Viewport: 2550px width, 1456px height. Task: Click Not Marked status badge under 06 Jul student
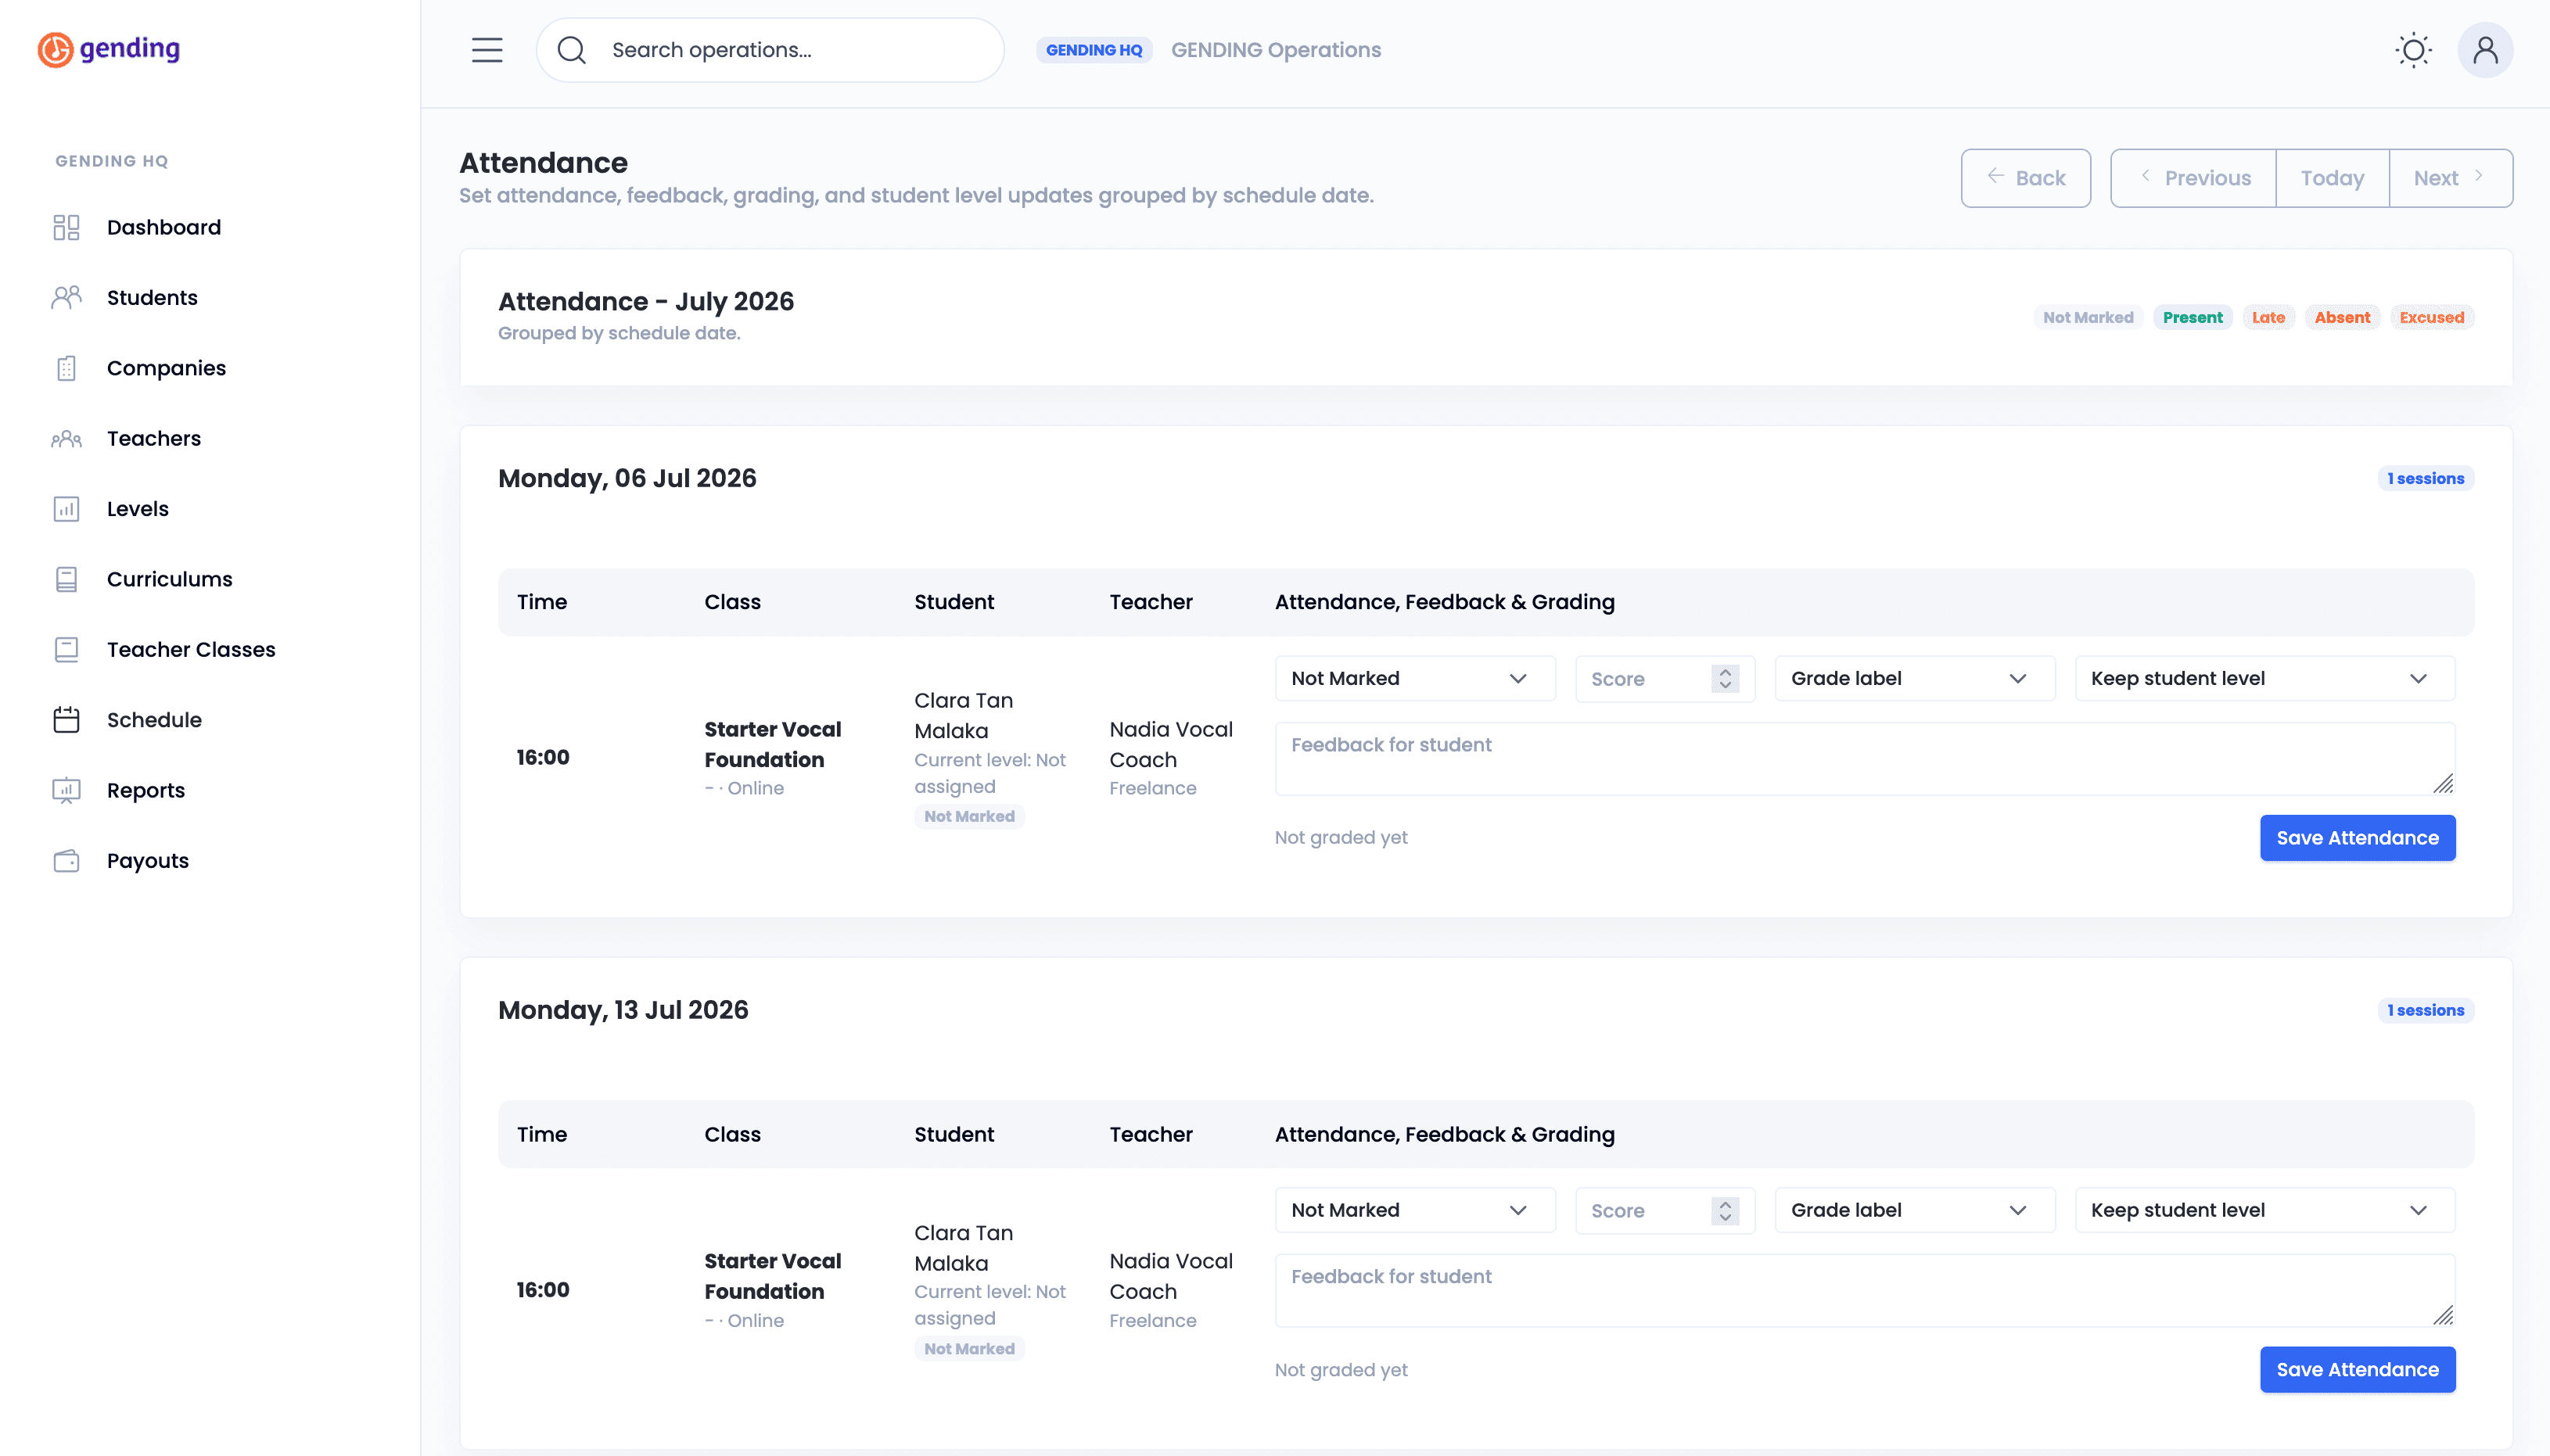pos(969,816)
